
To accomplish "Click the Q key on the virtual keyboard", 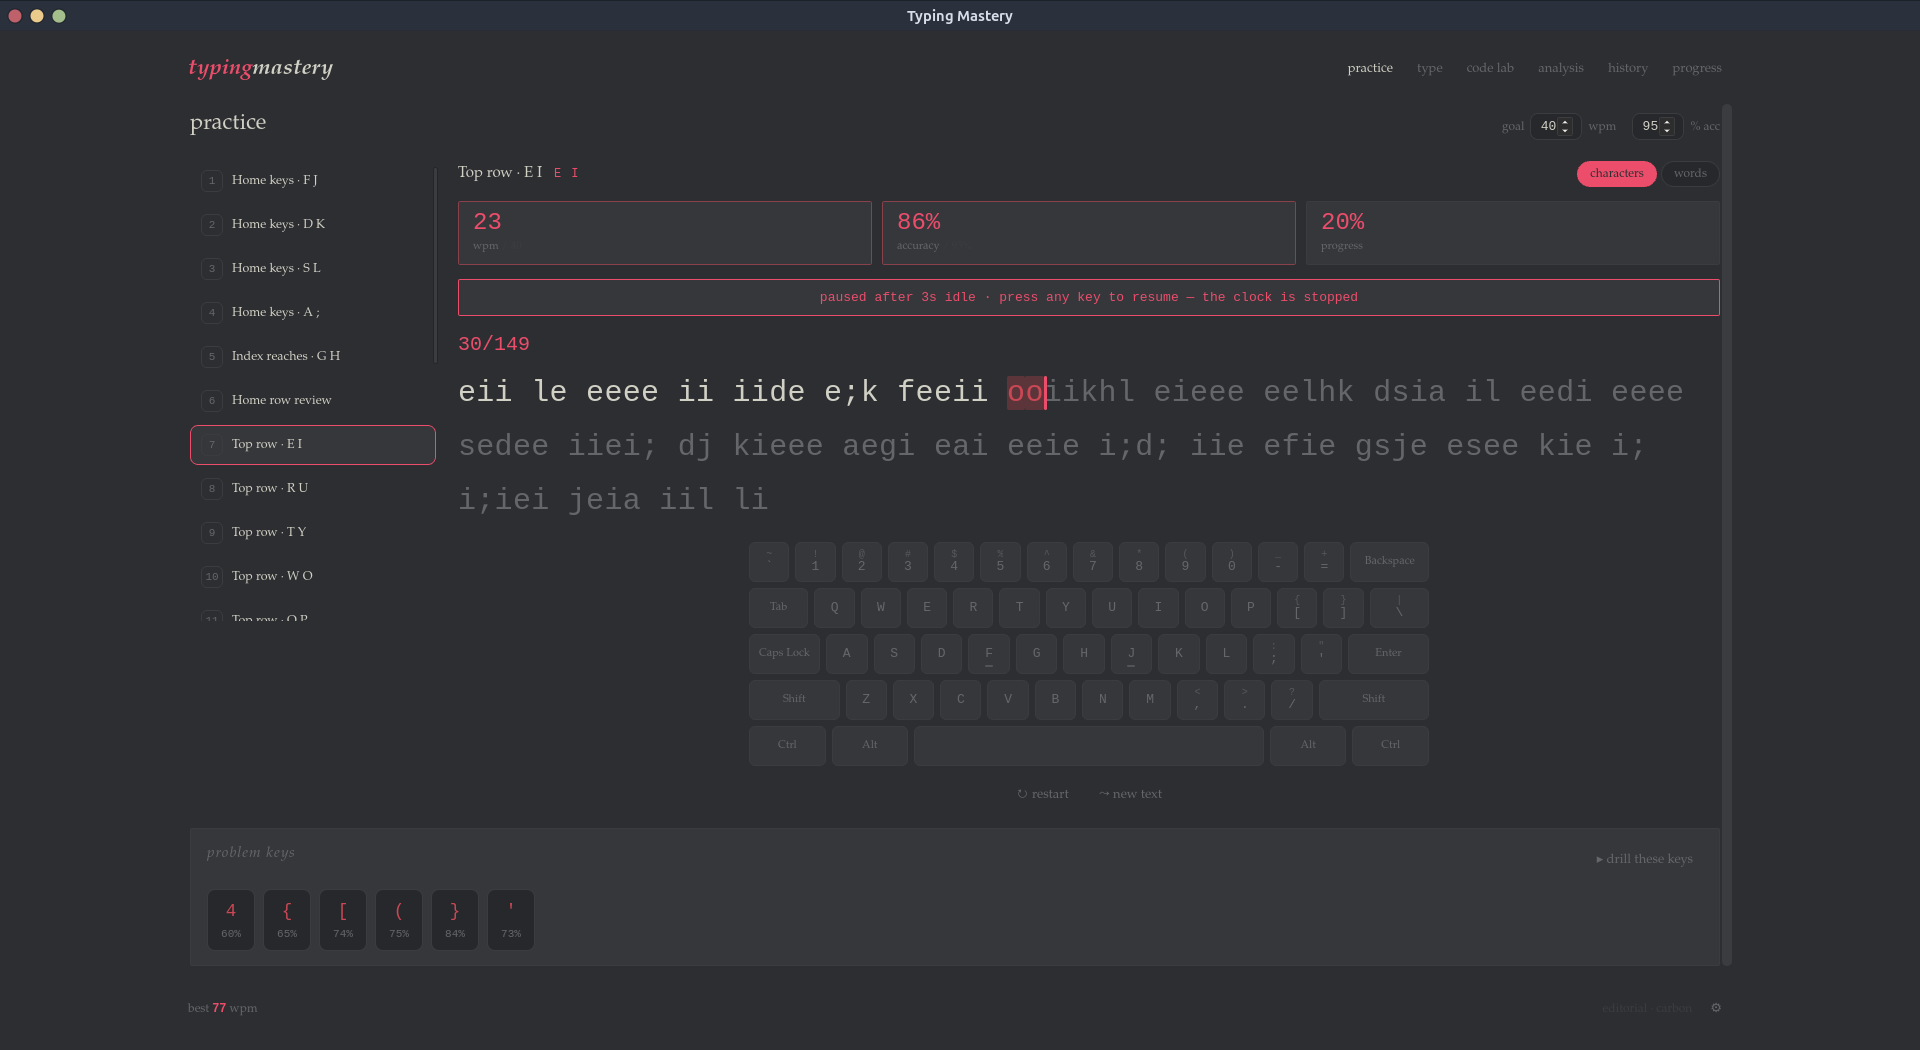I will click(834, 608).
